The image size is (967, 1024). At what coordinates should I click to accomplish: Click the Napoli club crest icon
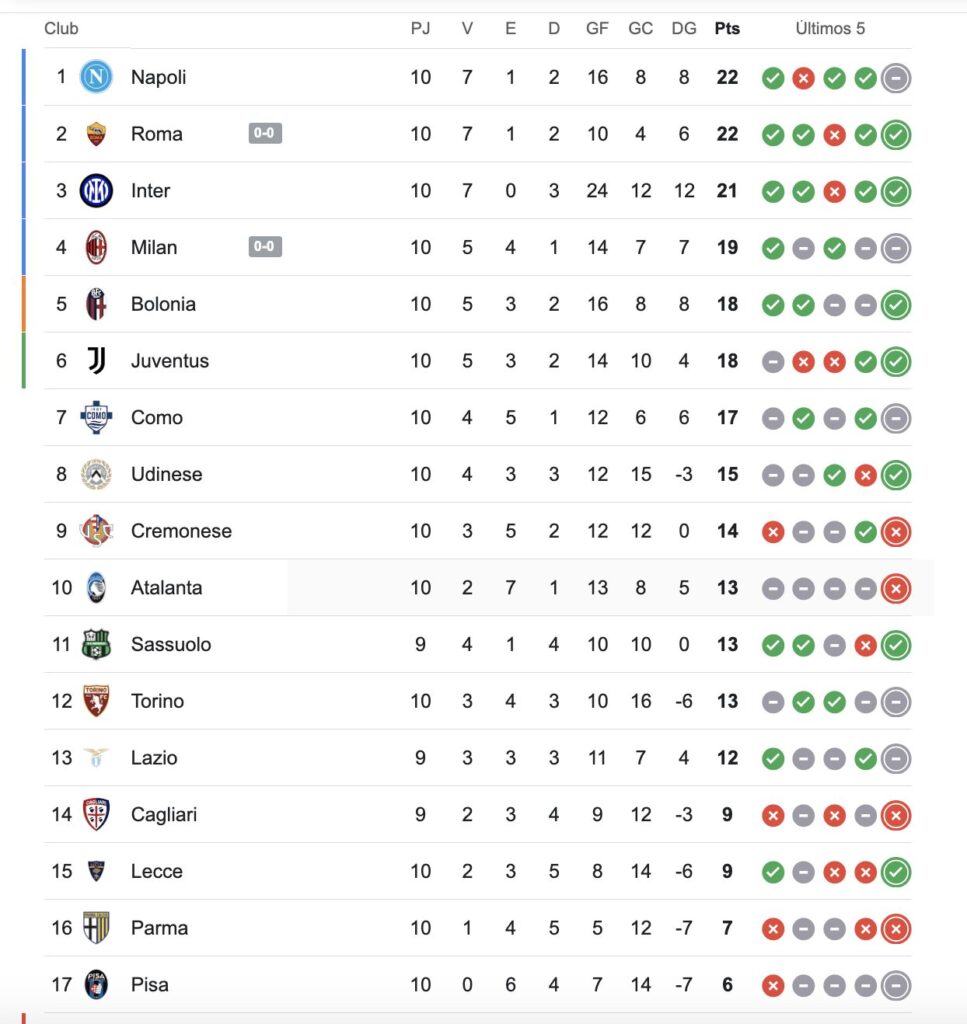[x=96, y=77]
